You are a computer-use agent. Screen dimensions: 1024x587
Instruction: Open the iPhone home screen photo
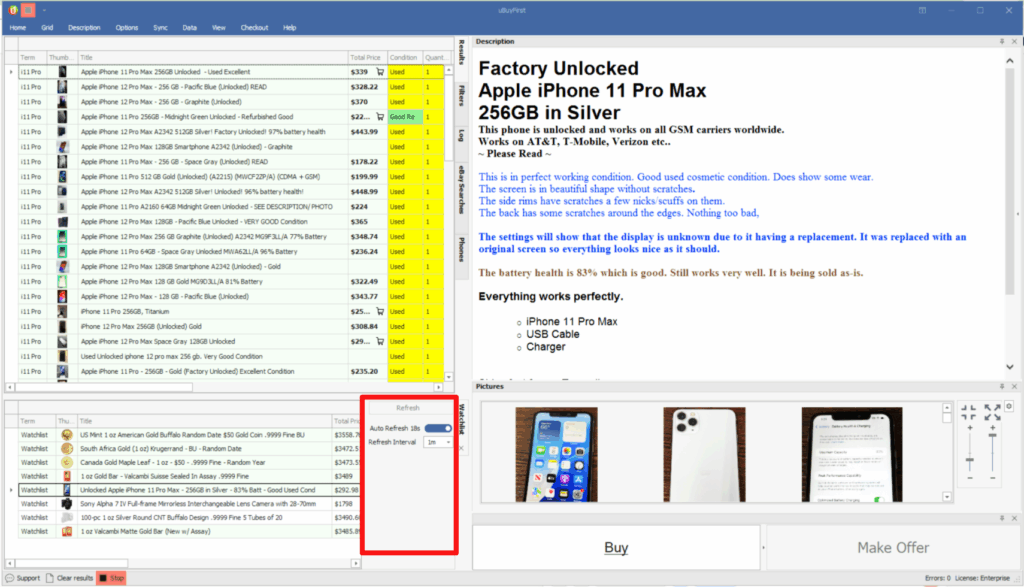[556, 454]
